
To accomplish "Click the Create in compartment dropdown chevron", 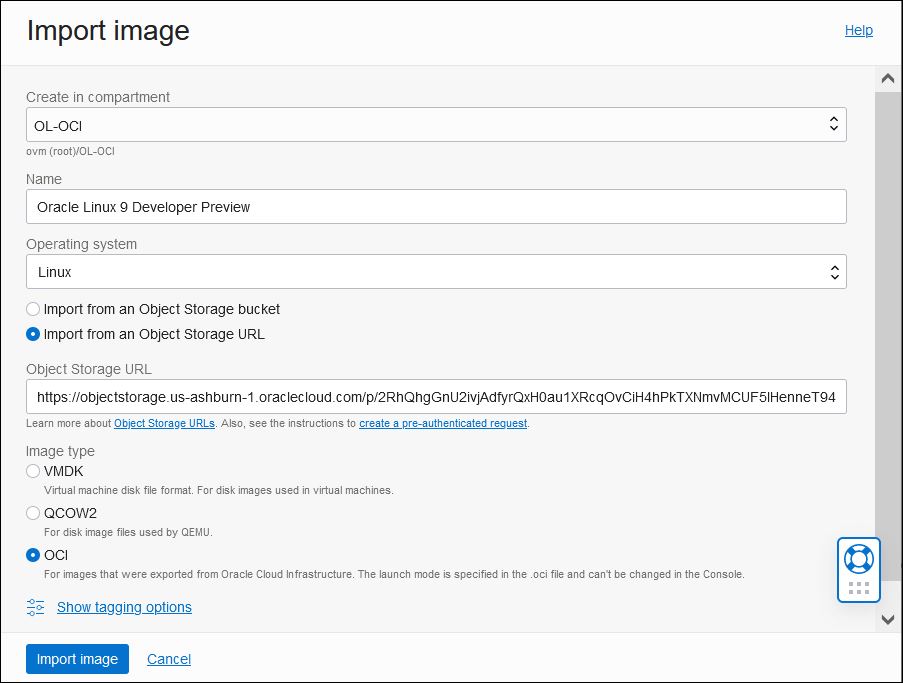I will click(833, 124).
